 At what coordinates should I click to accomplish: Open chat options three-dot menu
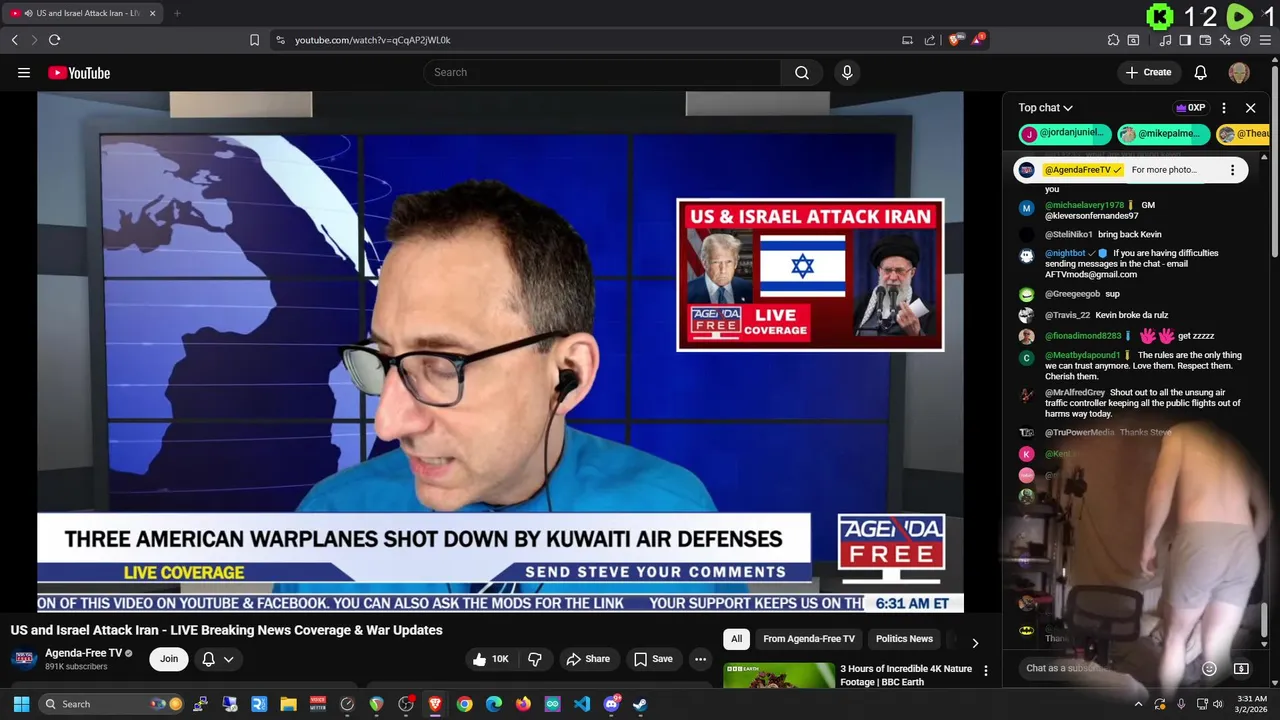point(1224,108)
